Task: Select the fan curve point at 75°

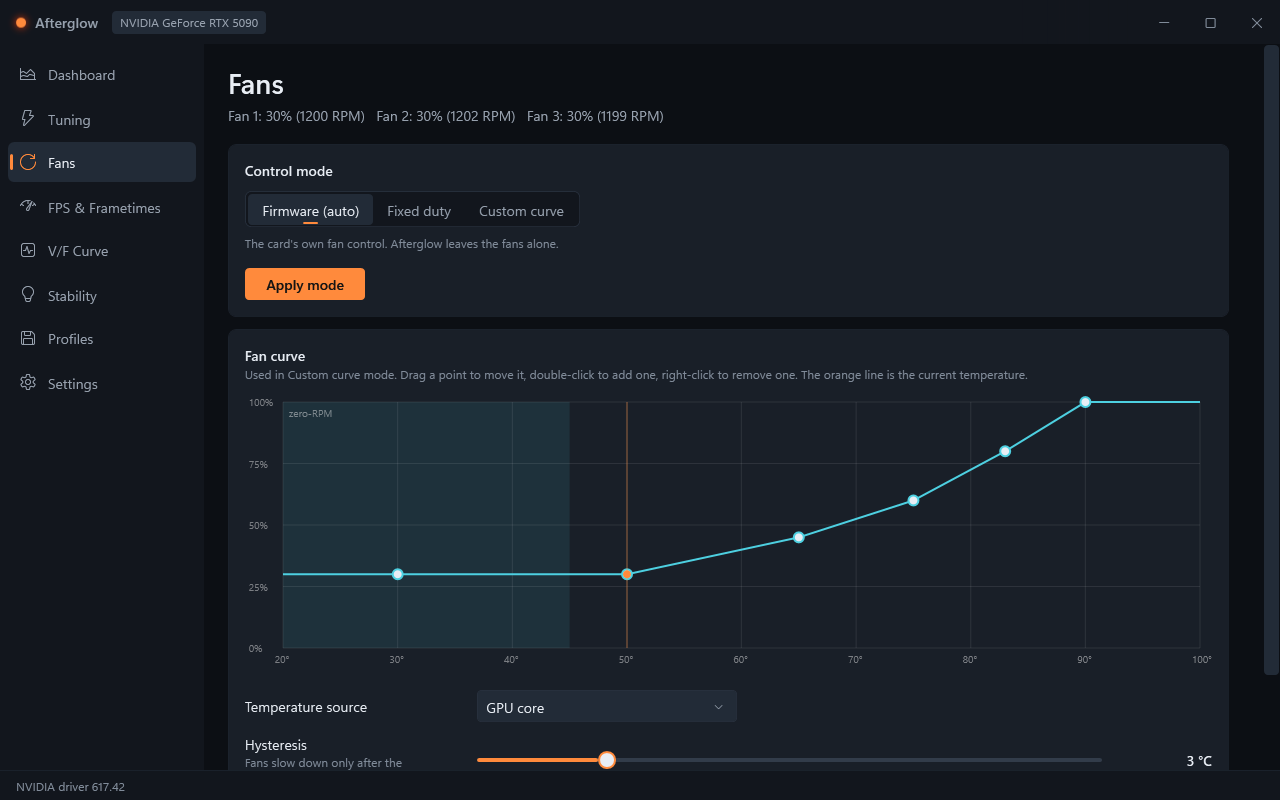Action: click(x=913, y=500)
